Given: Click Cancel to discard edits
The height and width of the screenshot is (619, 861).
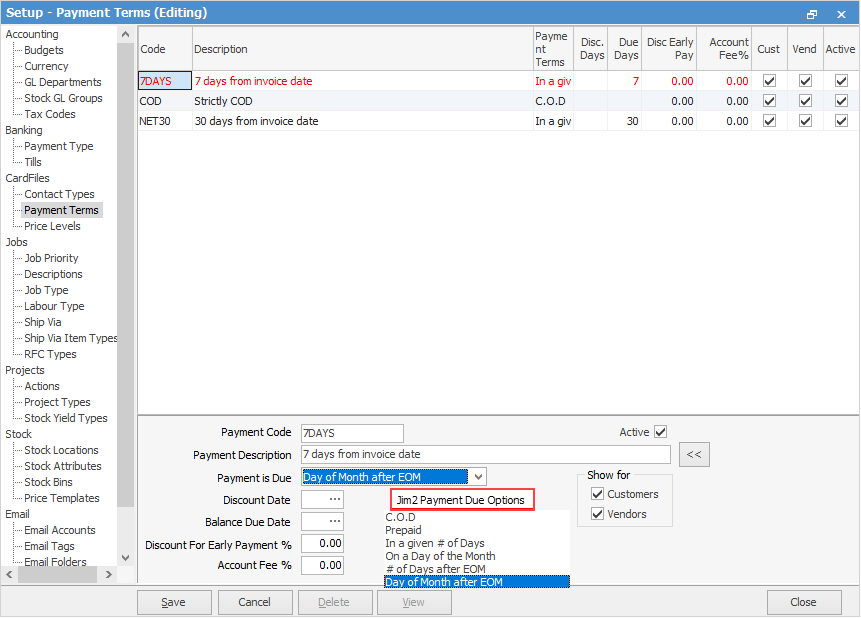Looking at the screenshot, I should click(254, 602).
